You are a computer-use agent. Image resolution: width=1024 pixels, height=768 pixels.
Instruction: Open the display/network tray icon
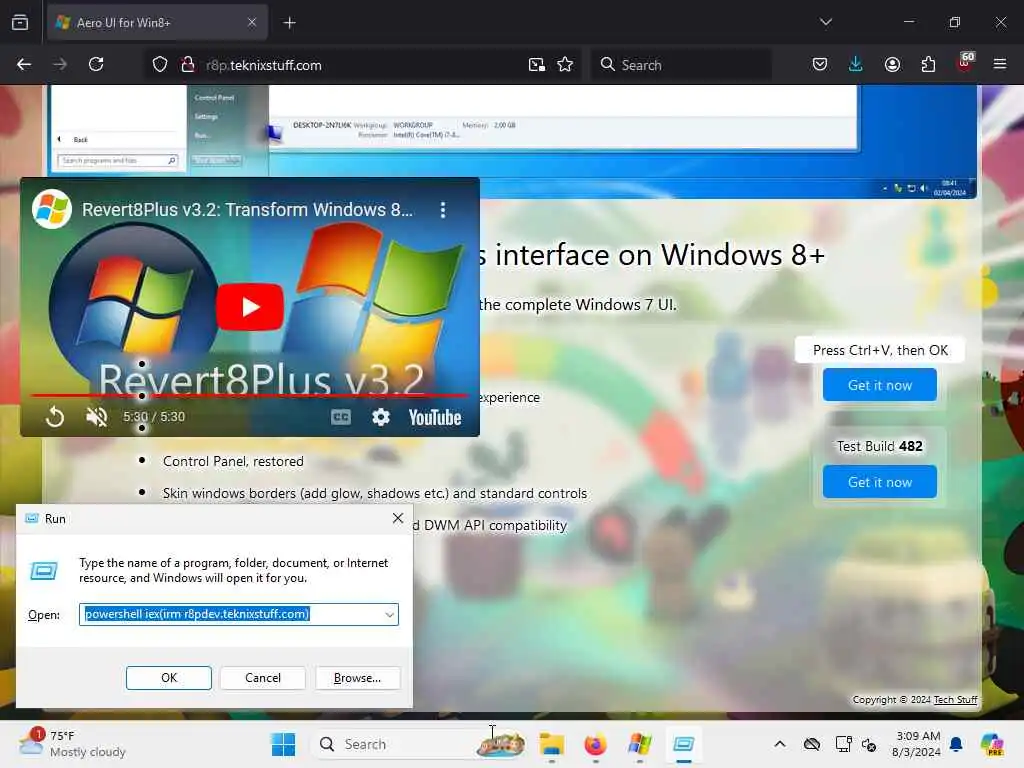pyautogui.click(x=843, y=744)
